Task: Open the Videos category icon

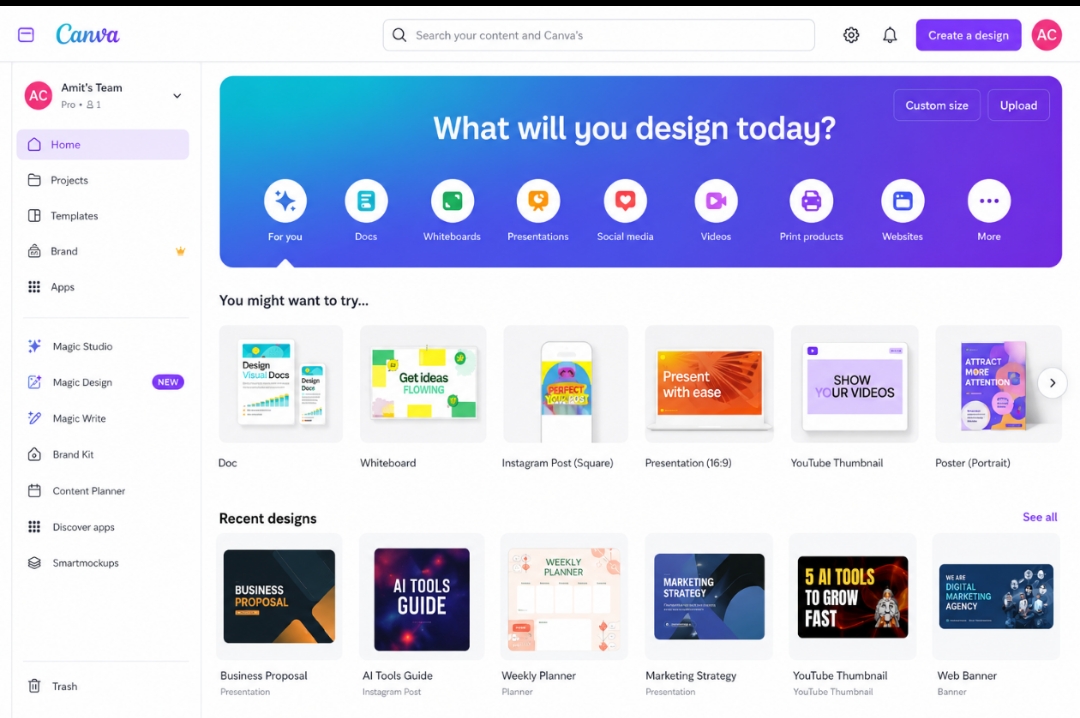Action: pos(716,201)
